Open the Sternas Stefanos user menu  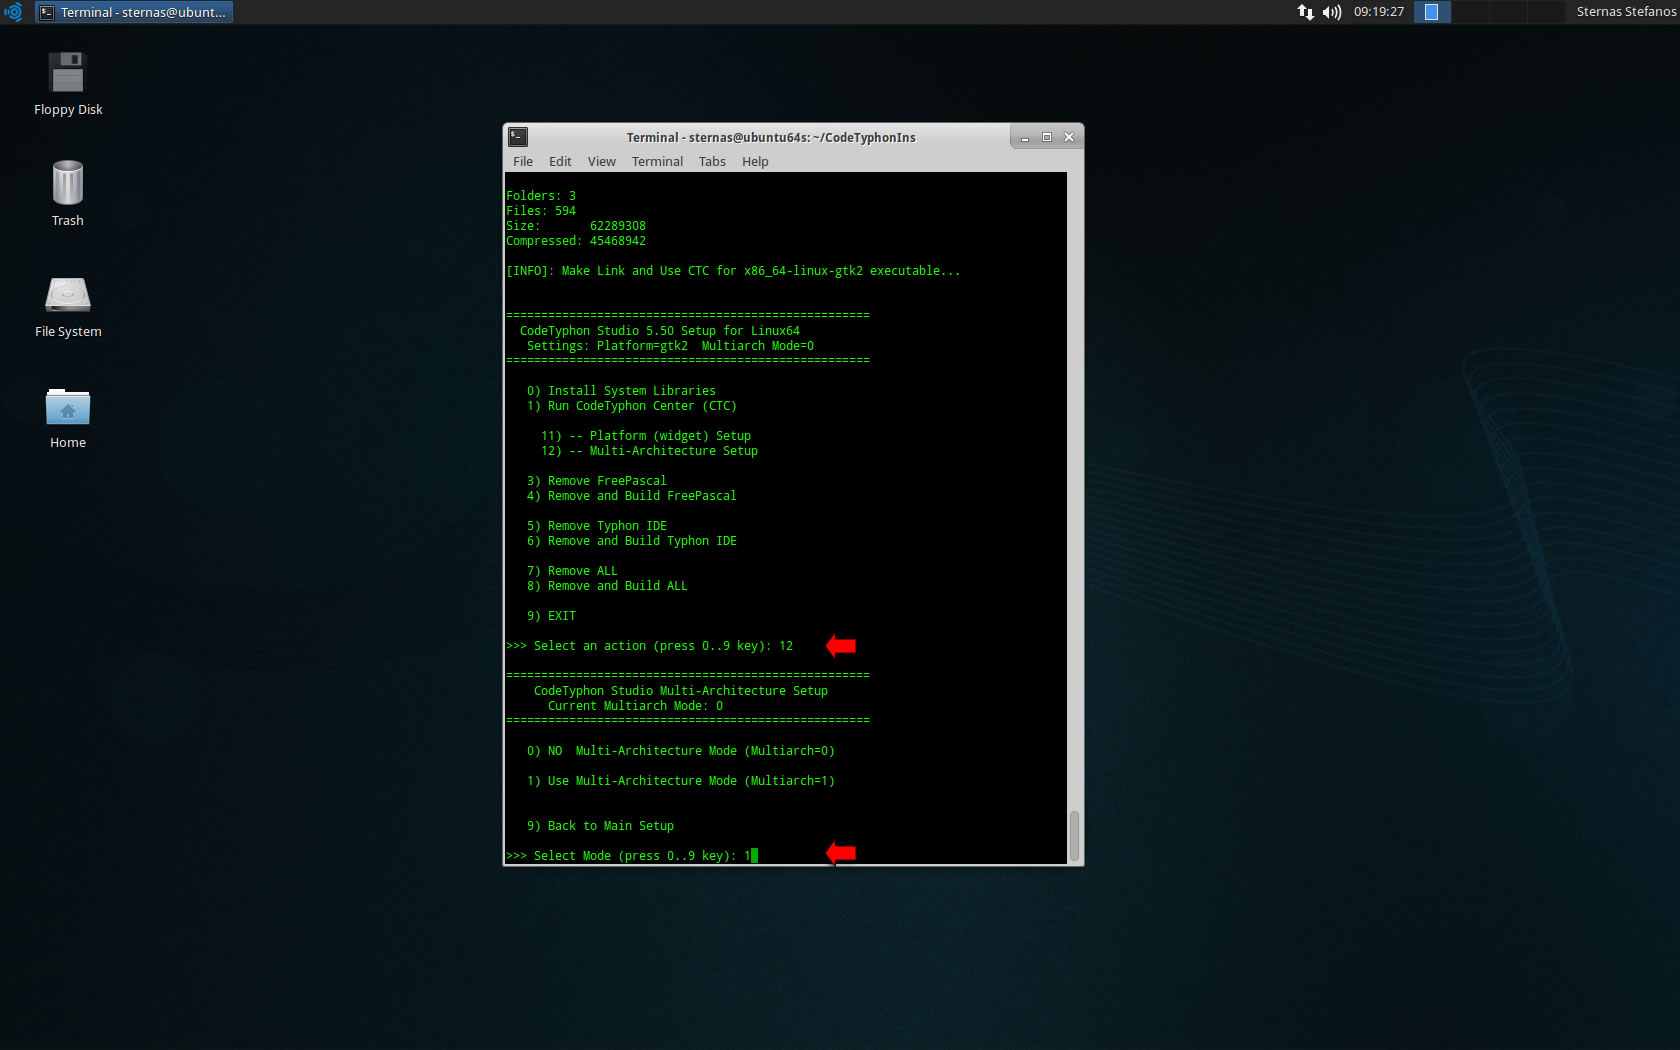tap(1625, 12)
